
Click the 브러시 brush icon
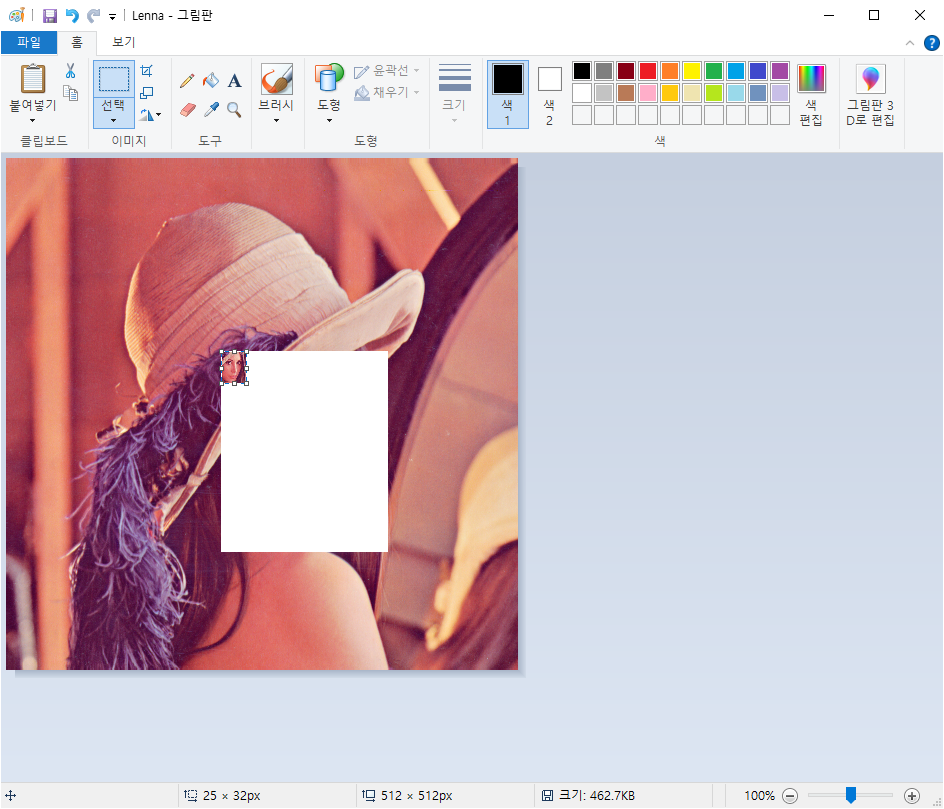click(276, 79)
